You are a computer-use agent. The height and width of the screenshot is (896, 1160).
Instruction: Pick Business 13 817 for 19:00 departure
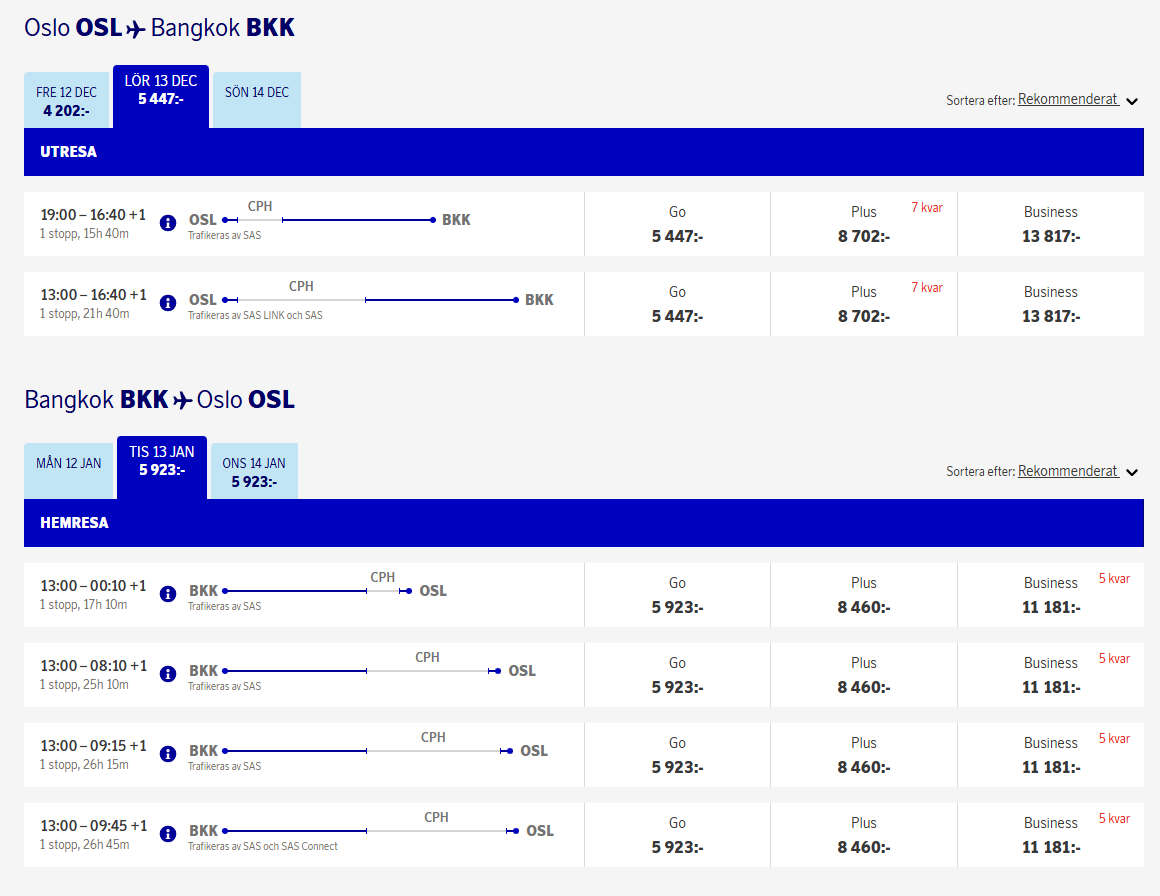pos(1050,225)
